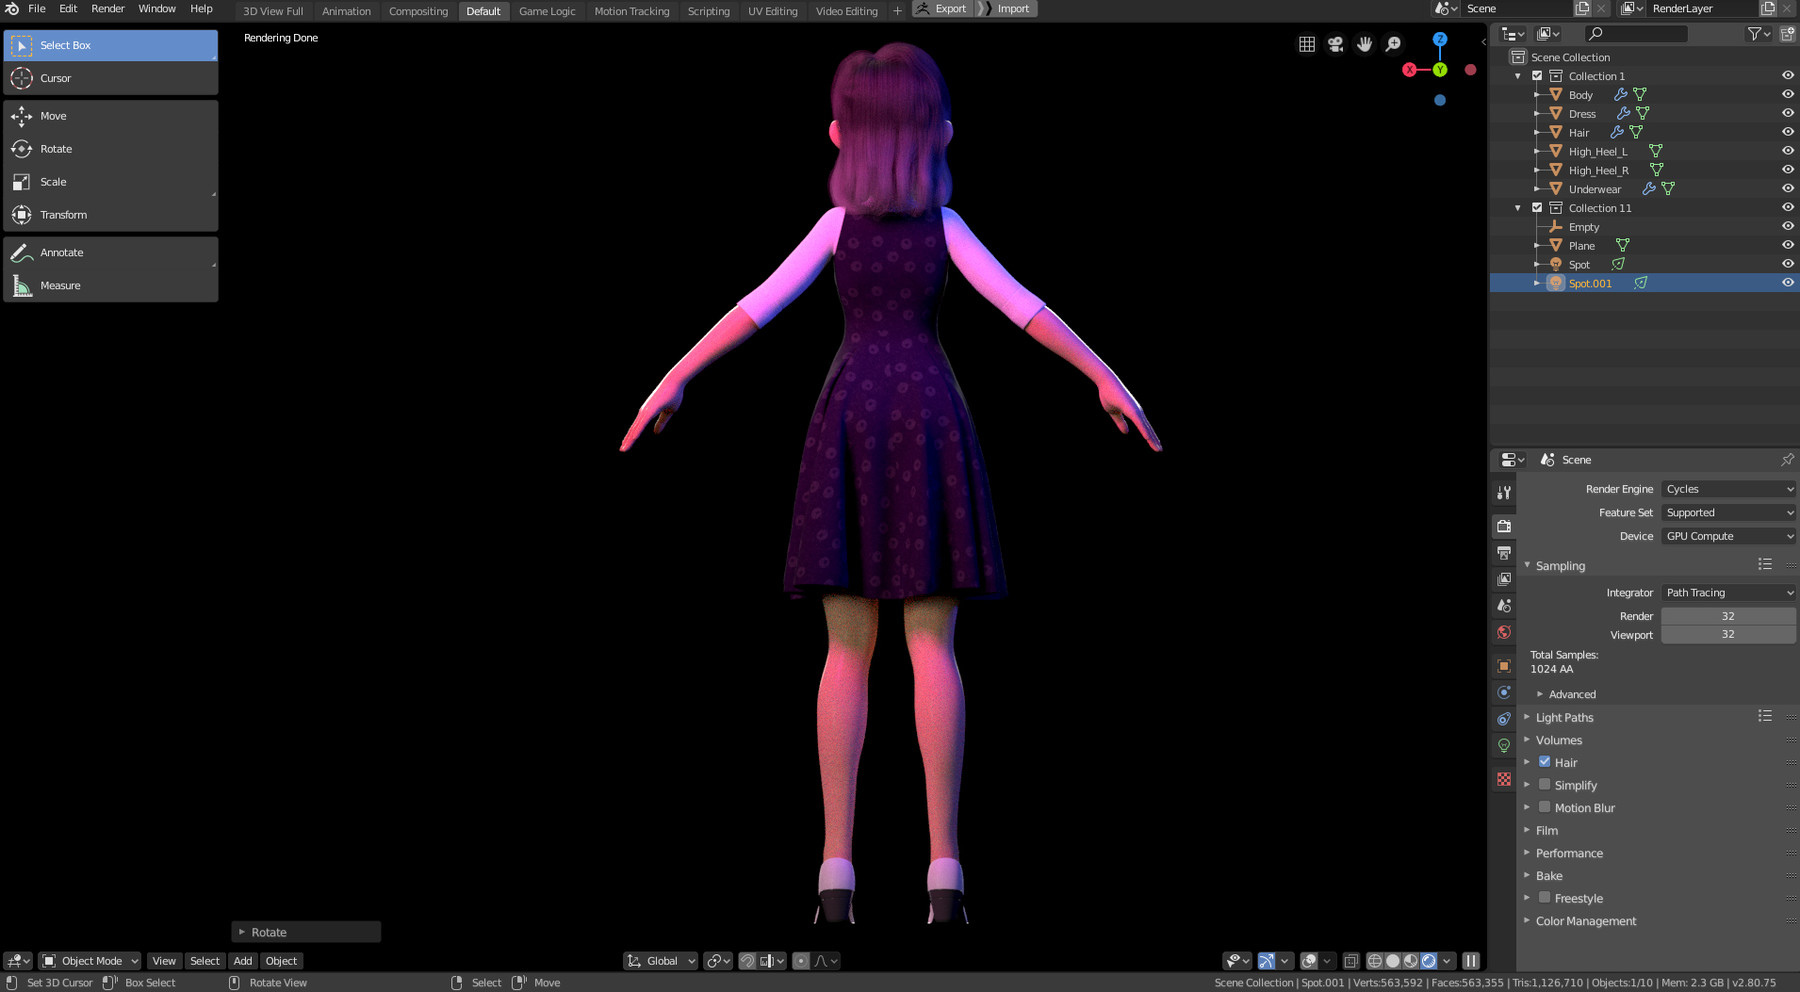1800x992 pixels.
Task: Activate the Annotate tool
Action: (x=110, y=253)
